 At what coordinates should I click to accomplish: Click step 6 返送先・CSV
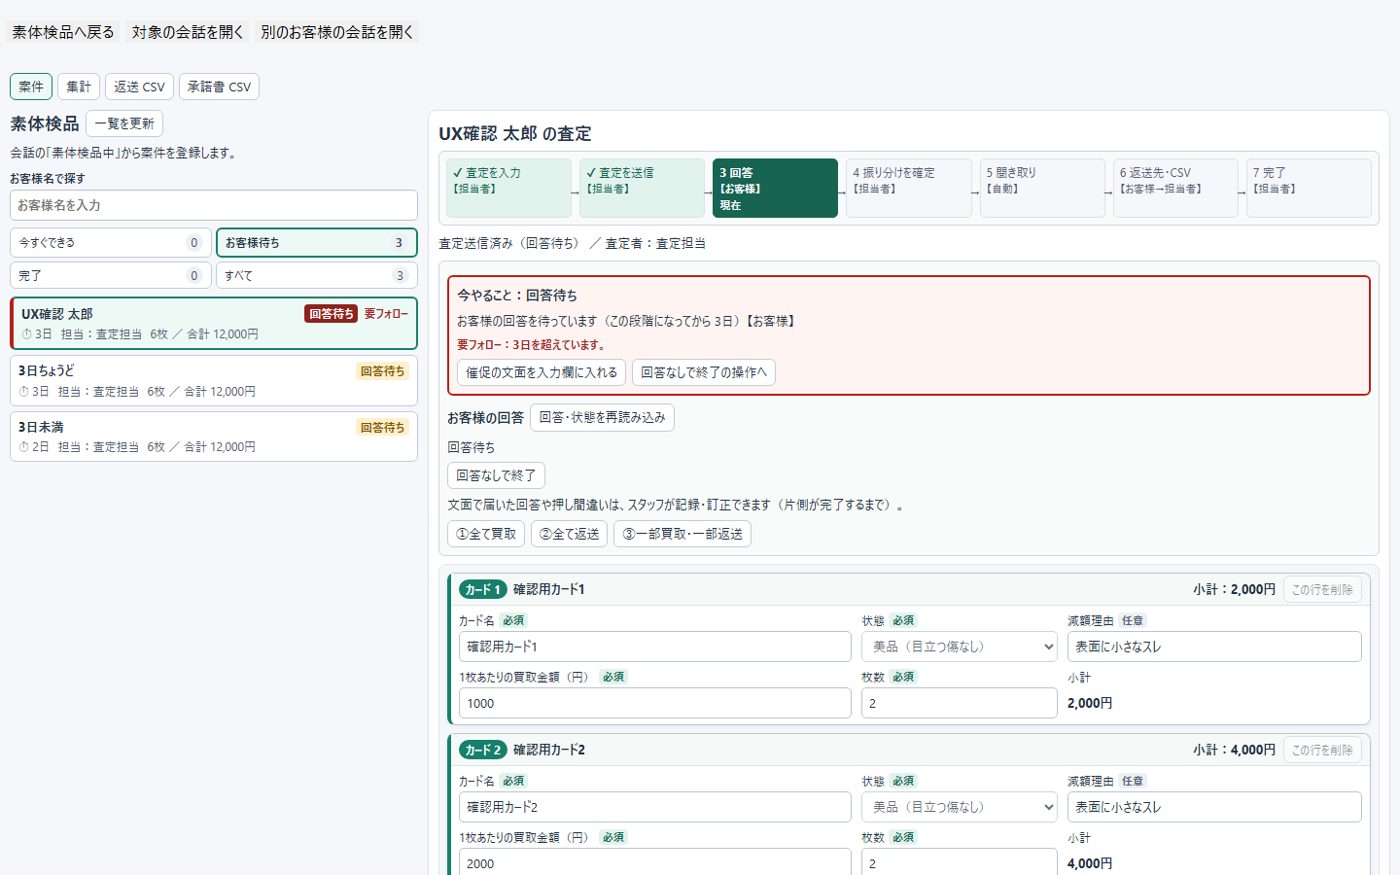[1176, 188]
